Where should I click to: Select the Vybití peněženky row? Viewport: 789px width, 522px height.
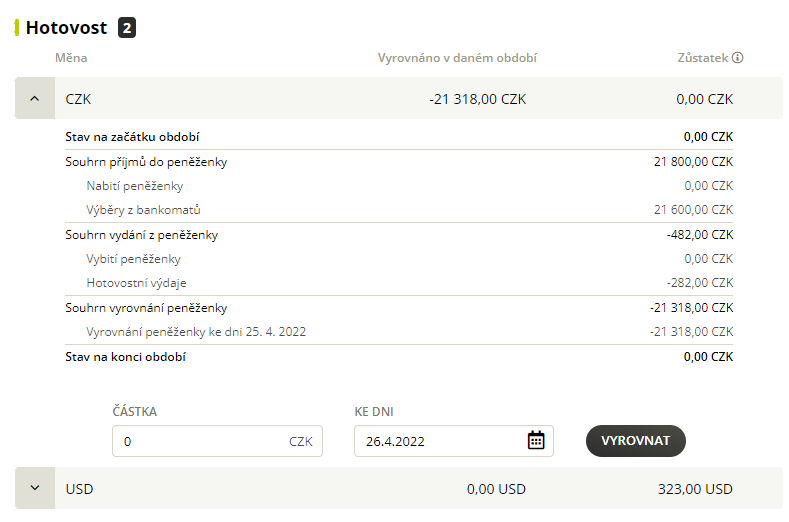[399, 259]
